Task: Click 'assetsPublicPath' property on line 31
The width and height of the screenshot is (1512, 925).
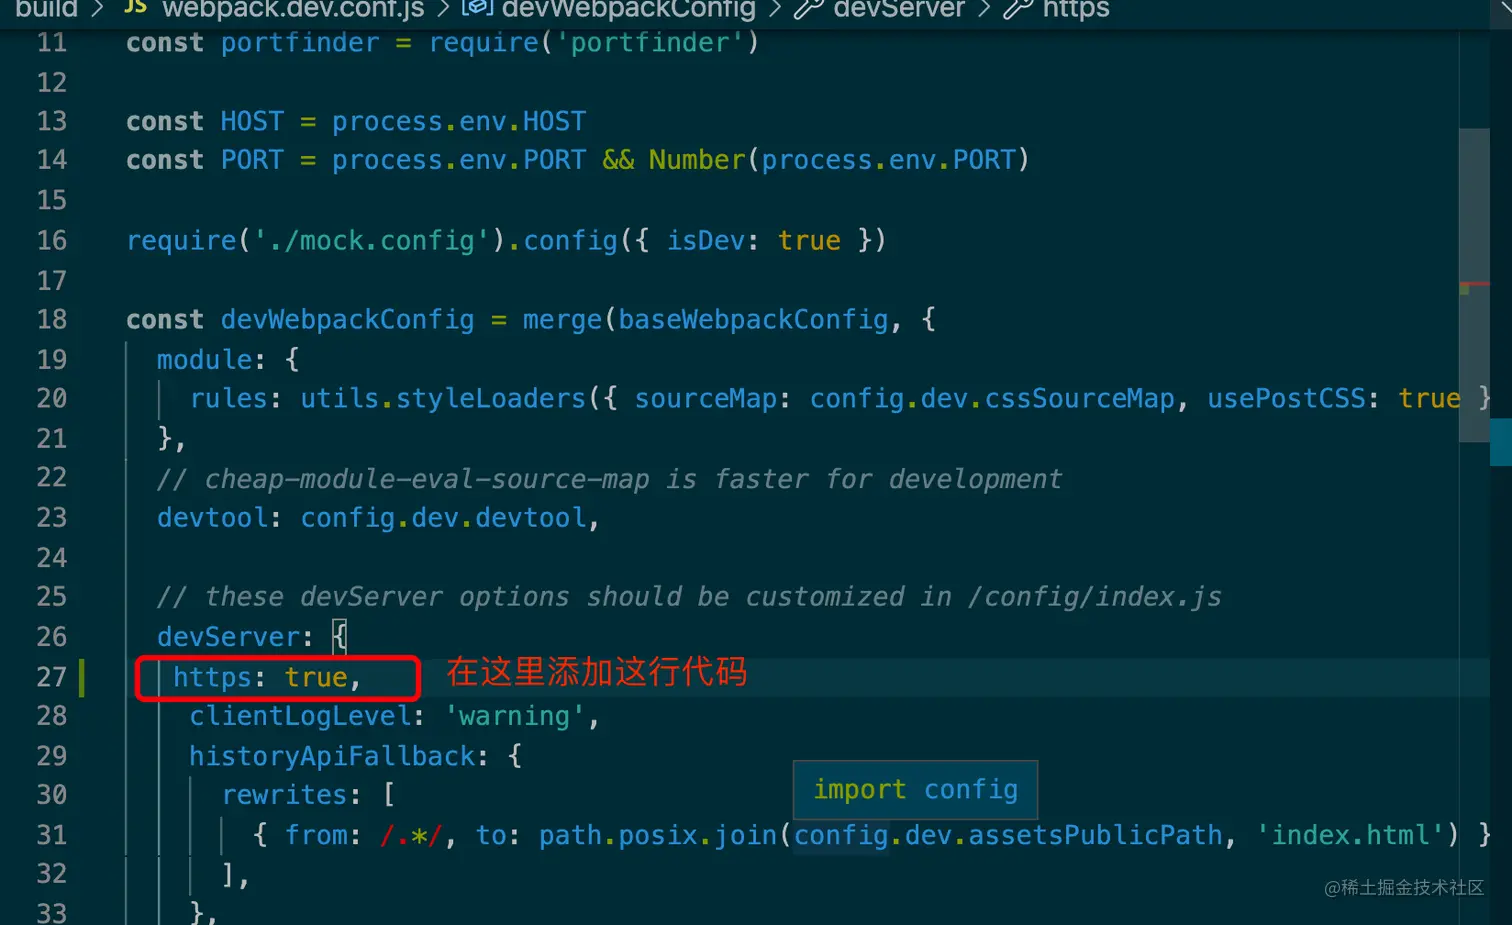Action: [1095, 835]
